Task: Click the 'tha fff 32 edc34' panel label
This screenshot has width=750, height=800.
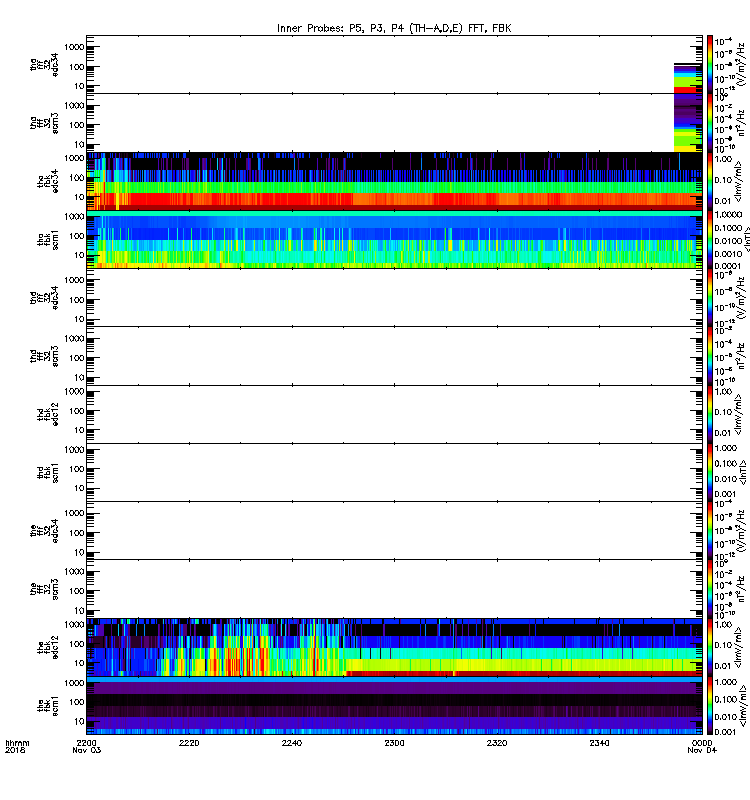Action: [x=44, y=64]
